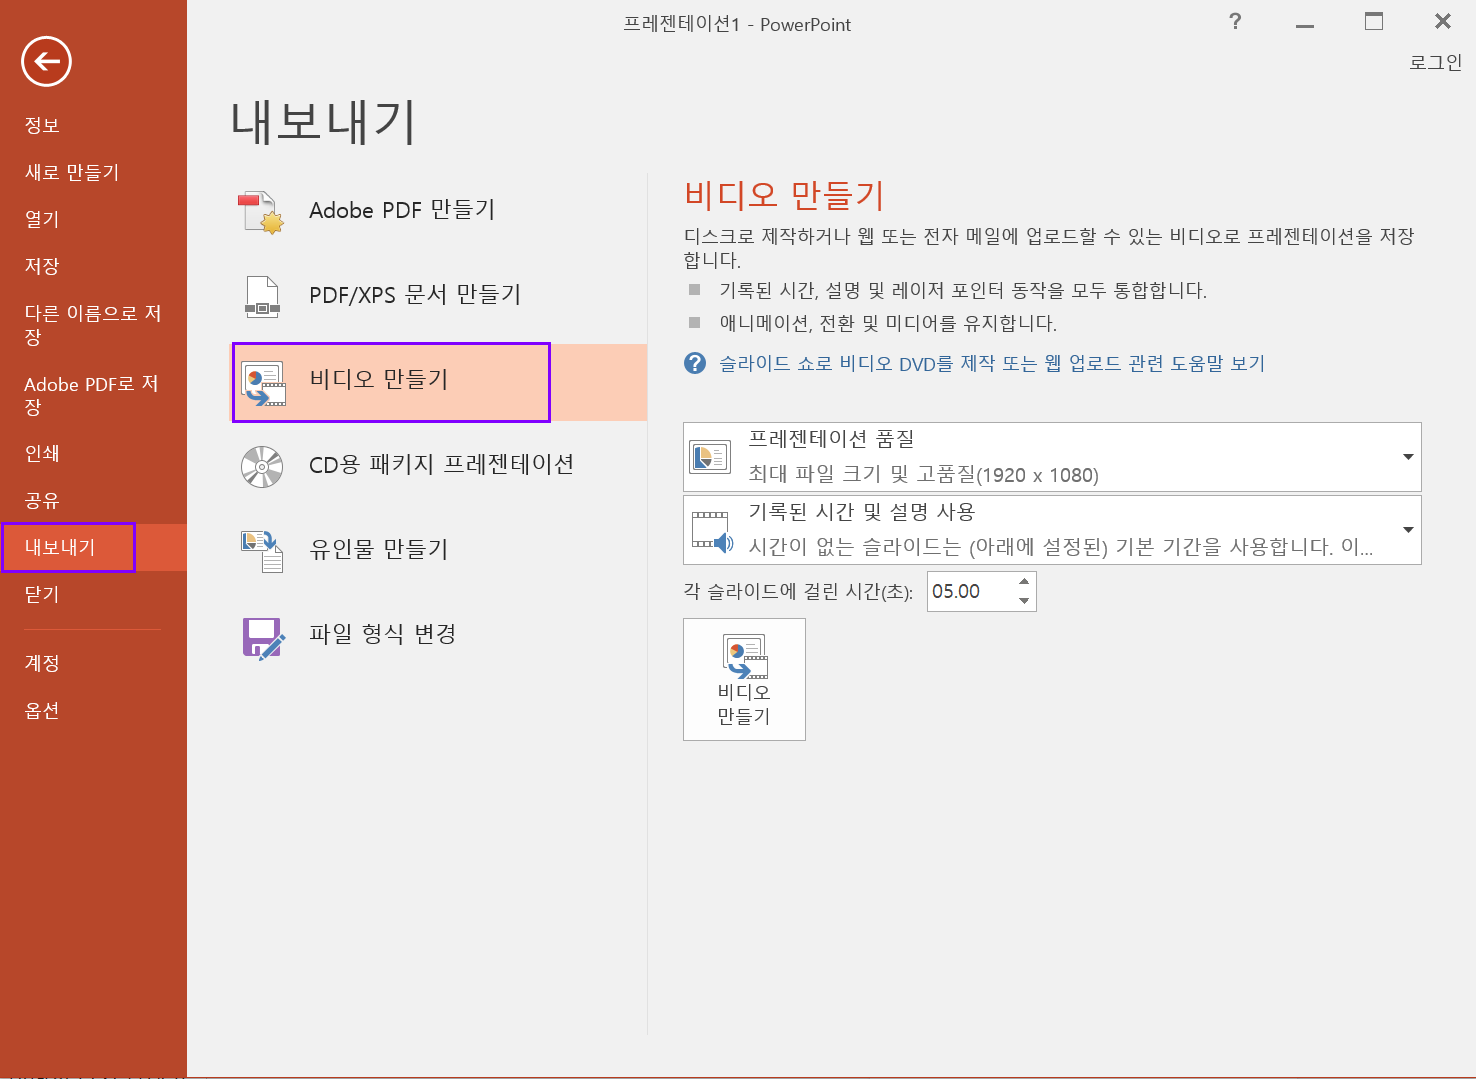Image resolution: width=1476 pixels, height=1079 pixels.
Task: Click the blue help question mark icon
Action: (x=695, y=363)
